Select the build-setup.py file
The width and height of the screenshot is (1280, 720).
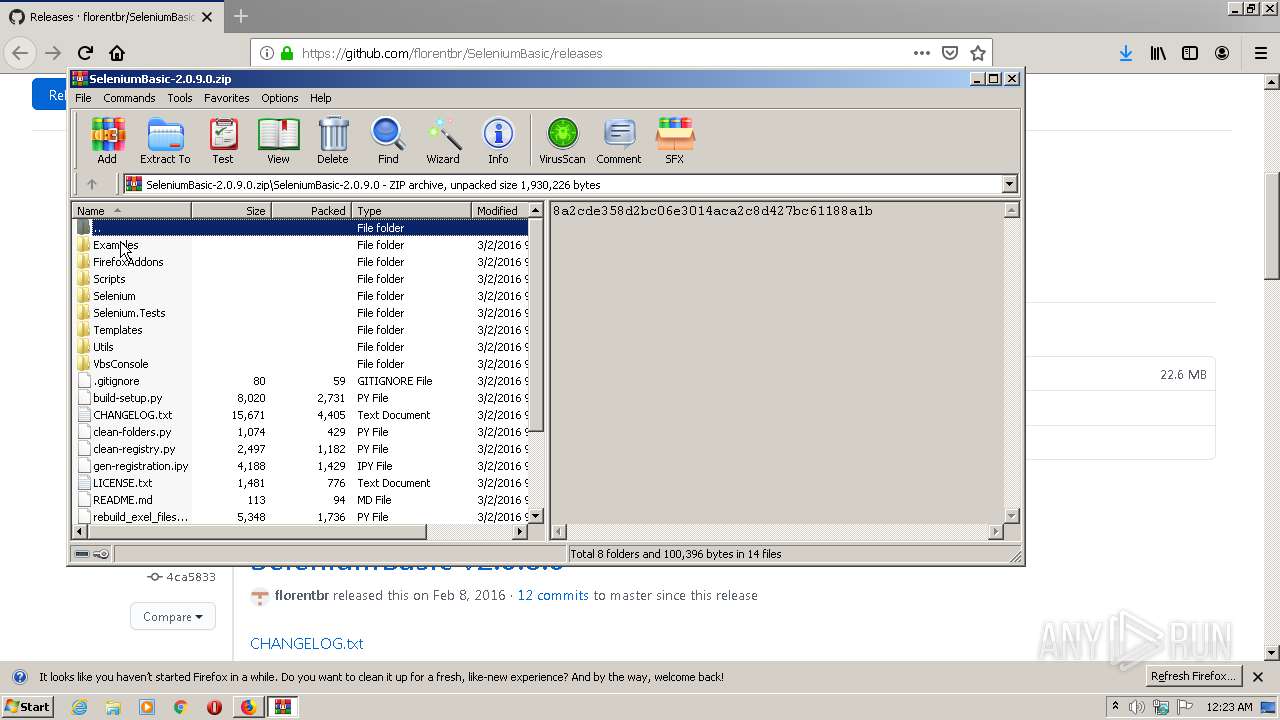[127, 398]
